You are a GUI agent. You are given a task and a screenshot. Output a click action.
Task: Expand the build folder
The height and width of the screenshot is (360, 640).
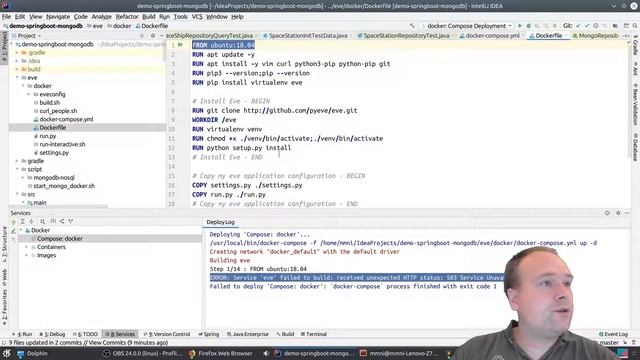[17, 69]
